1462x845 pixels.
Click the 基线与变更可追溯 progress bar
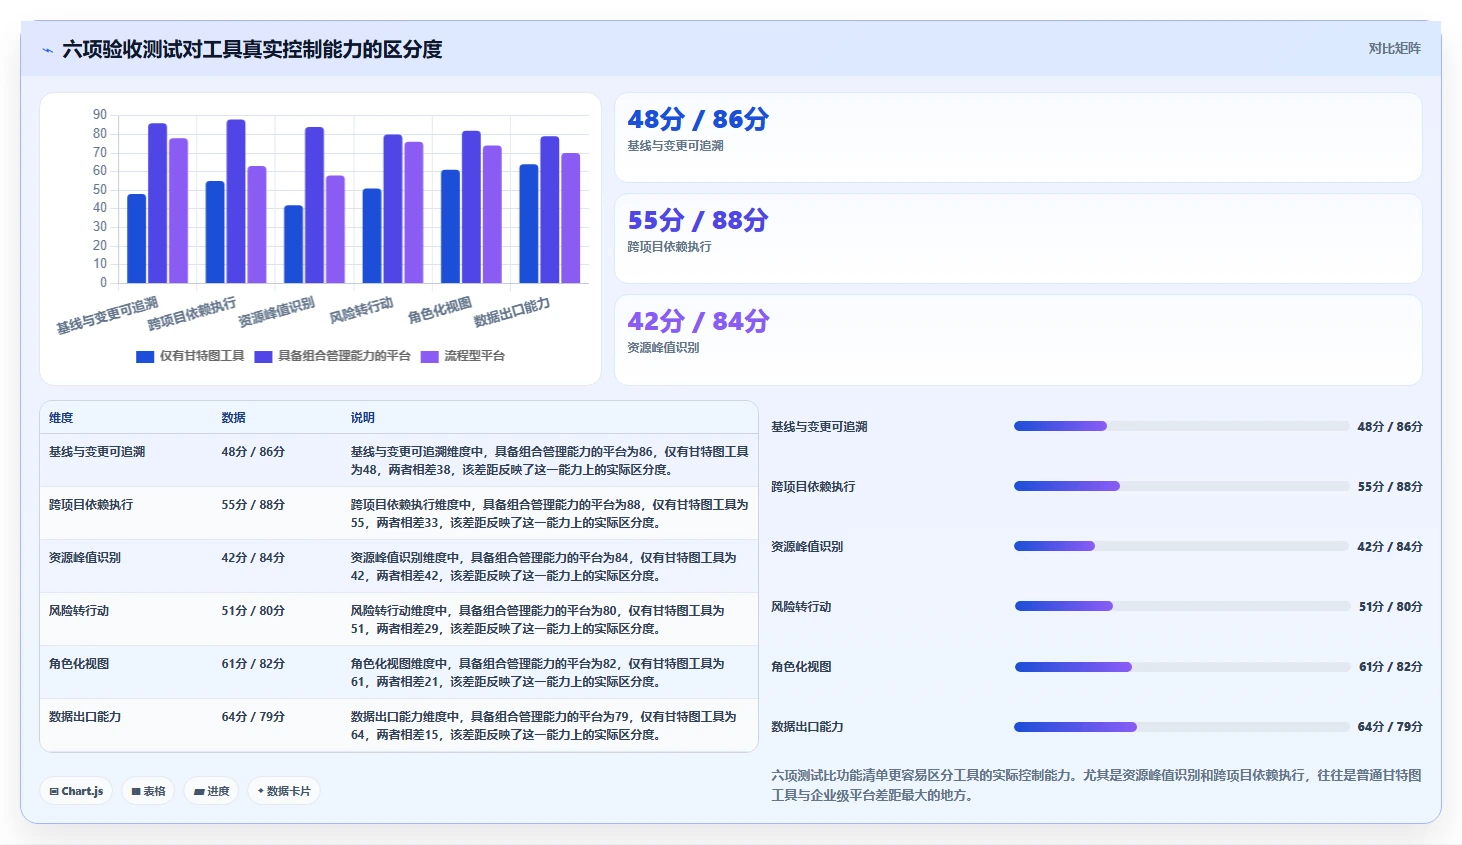(x=1181, y=426)
